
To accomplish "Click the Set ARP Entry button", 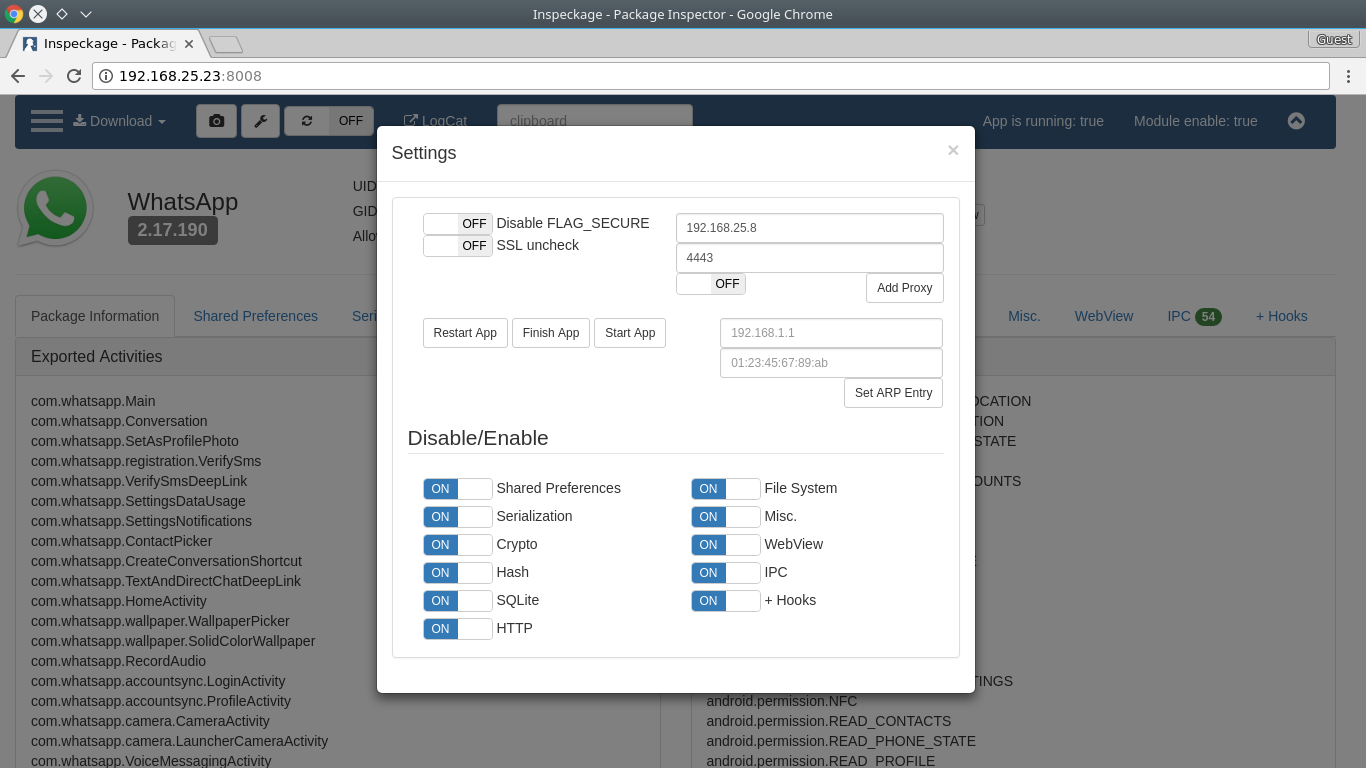I will (x=894, y=393).
